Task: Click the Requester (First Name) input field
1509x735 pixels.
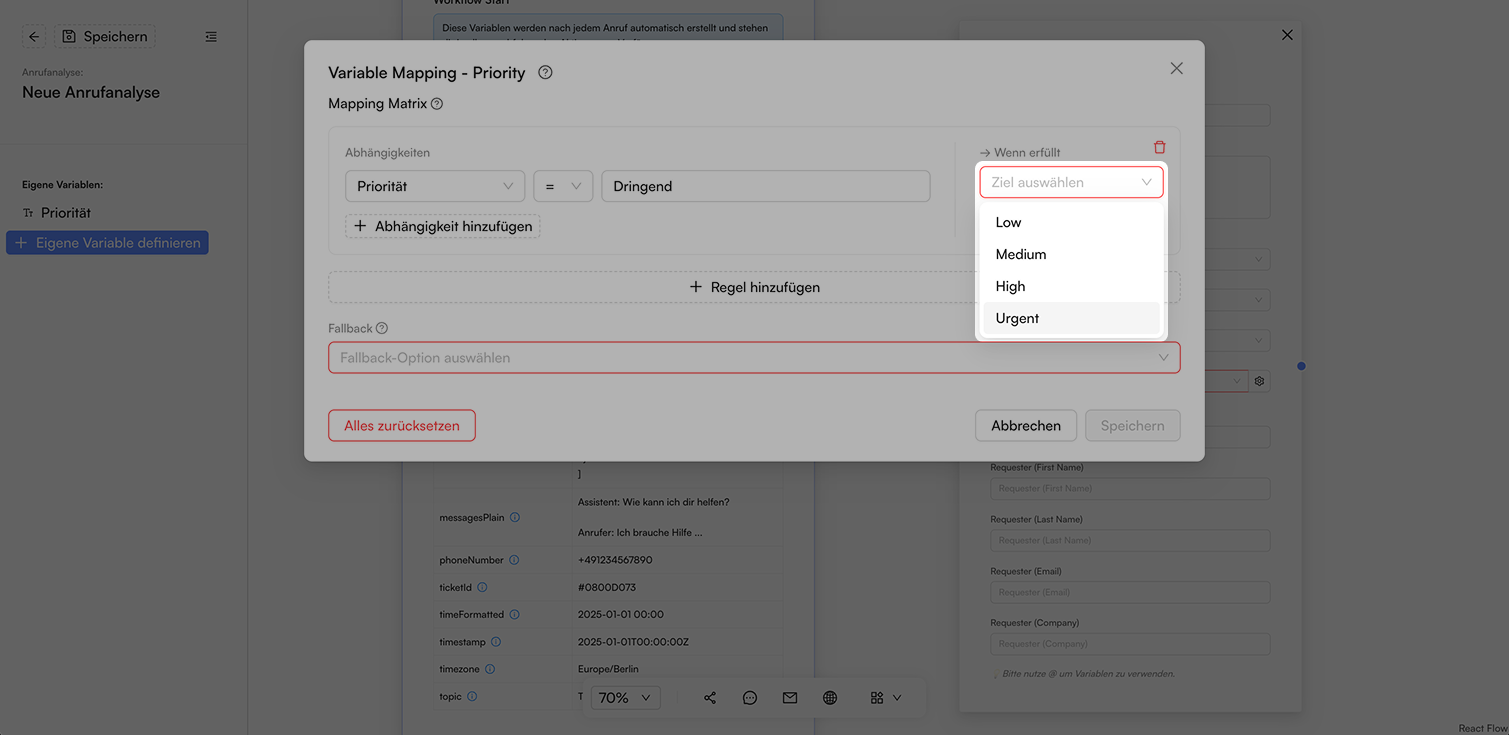Action: click(1130, 489)
